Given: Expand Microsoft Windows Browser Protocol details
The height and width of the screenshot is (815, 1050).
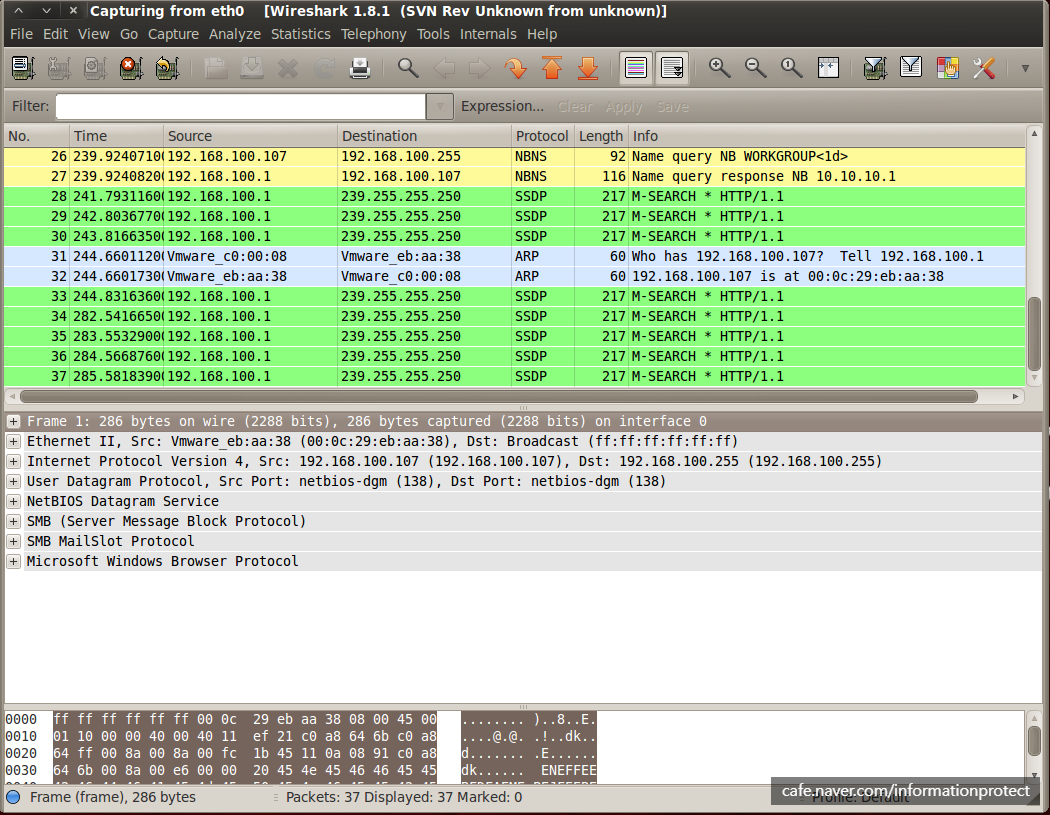Looking at the screenshot, I should (x=13, y=561).
